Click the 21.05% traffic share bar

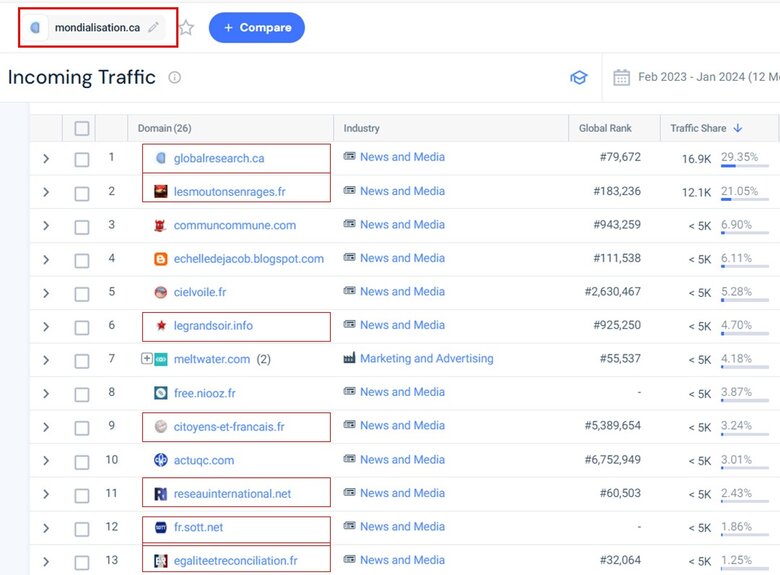tap(745, 199)
